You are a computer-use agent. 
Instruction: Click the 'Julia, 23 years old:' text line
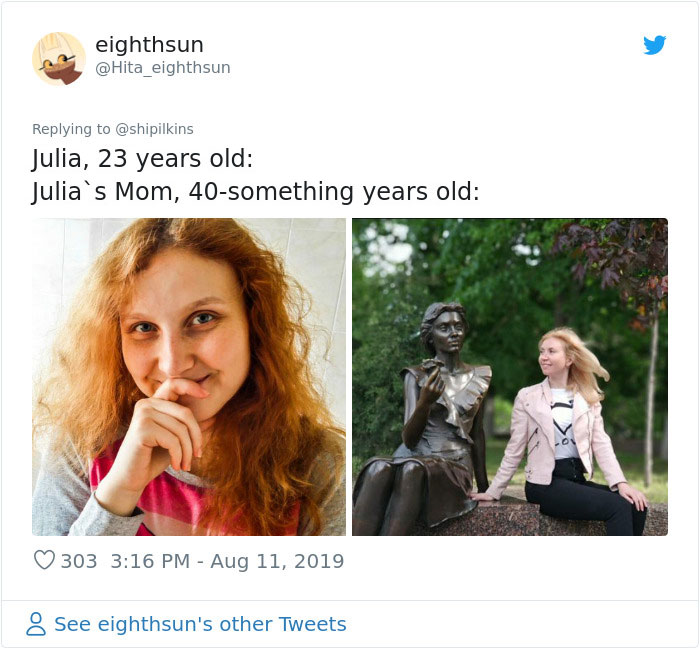pos(142,158)
